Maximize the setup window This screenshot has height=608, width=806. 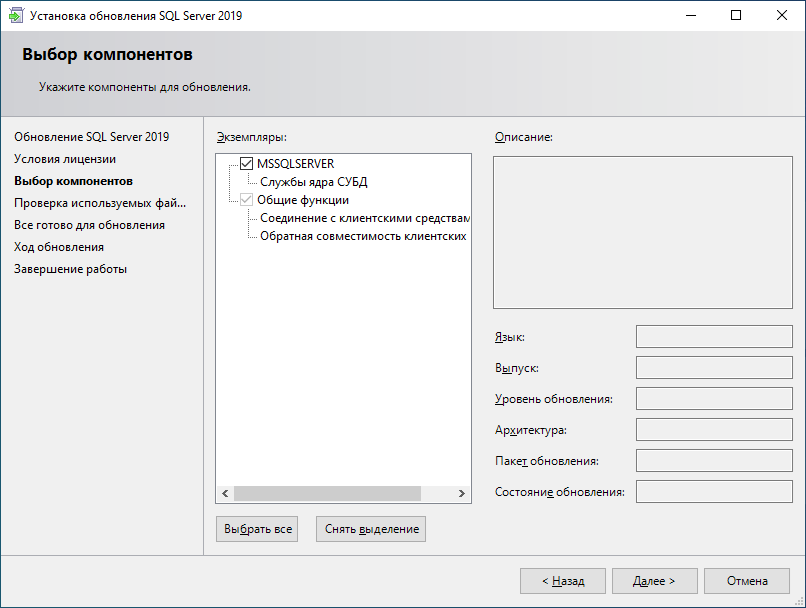[736, 15]
